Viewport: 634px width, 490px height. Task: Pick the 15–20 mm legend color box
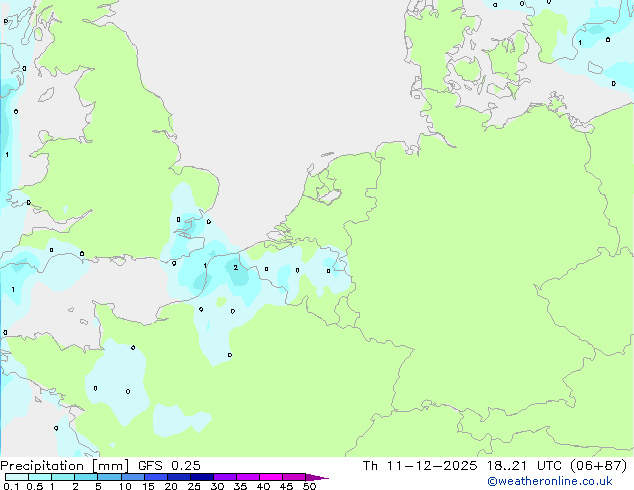155,477
